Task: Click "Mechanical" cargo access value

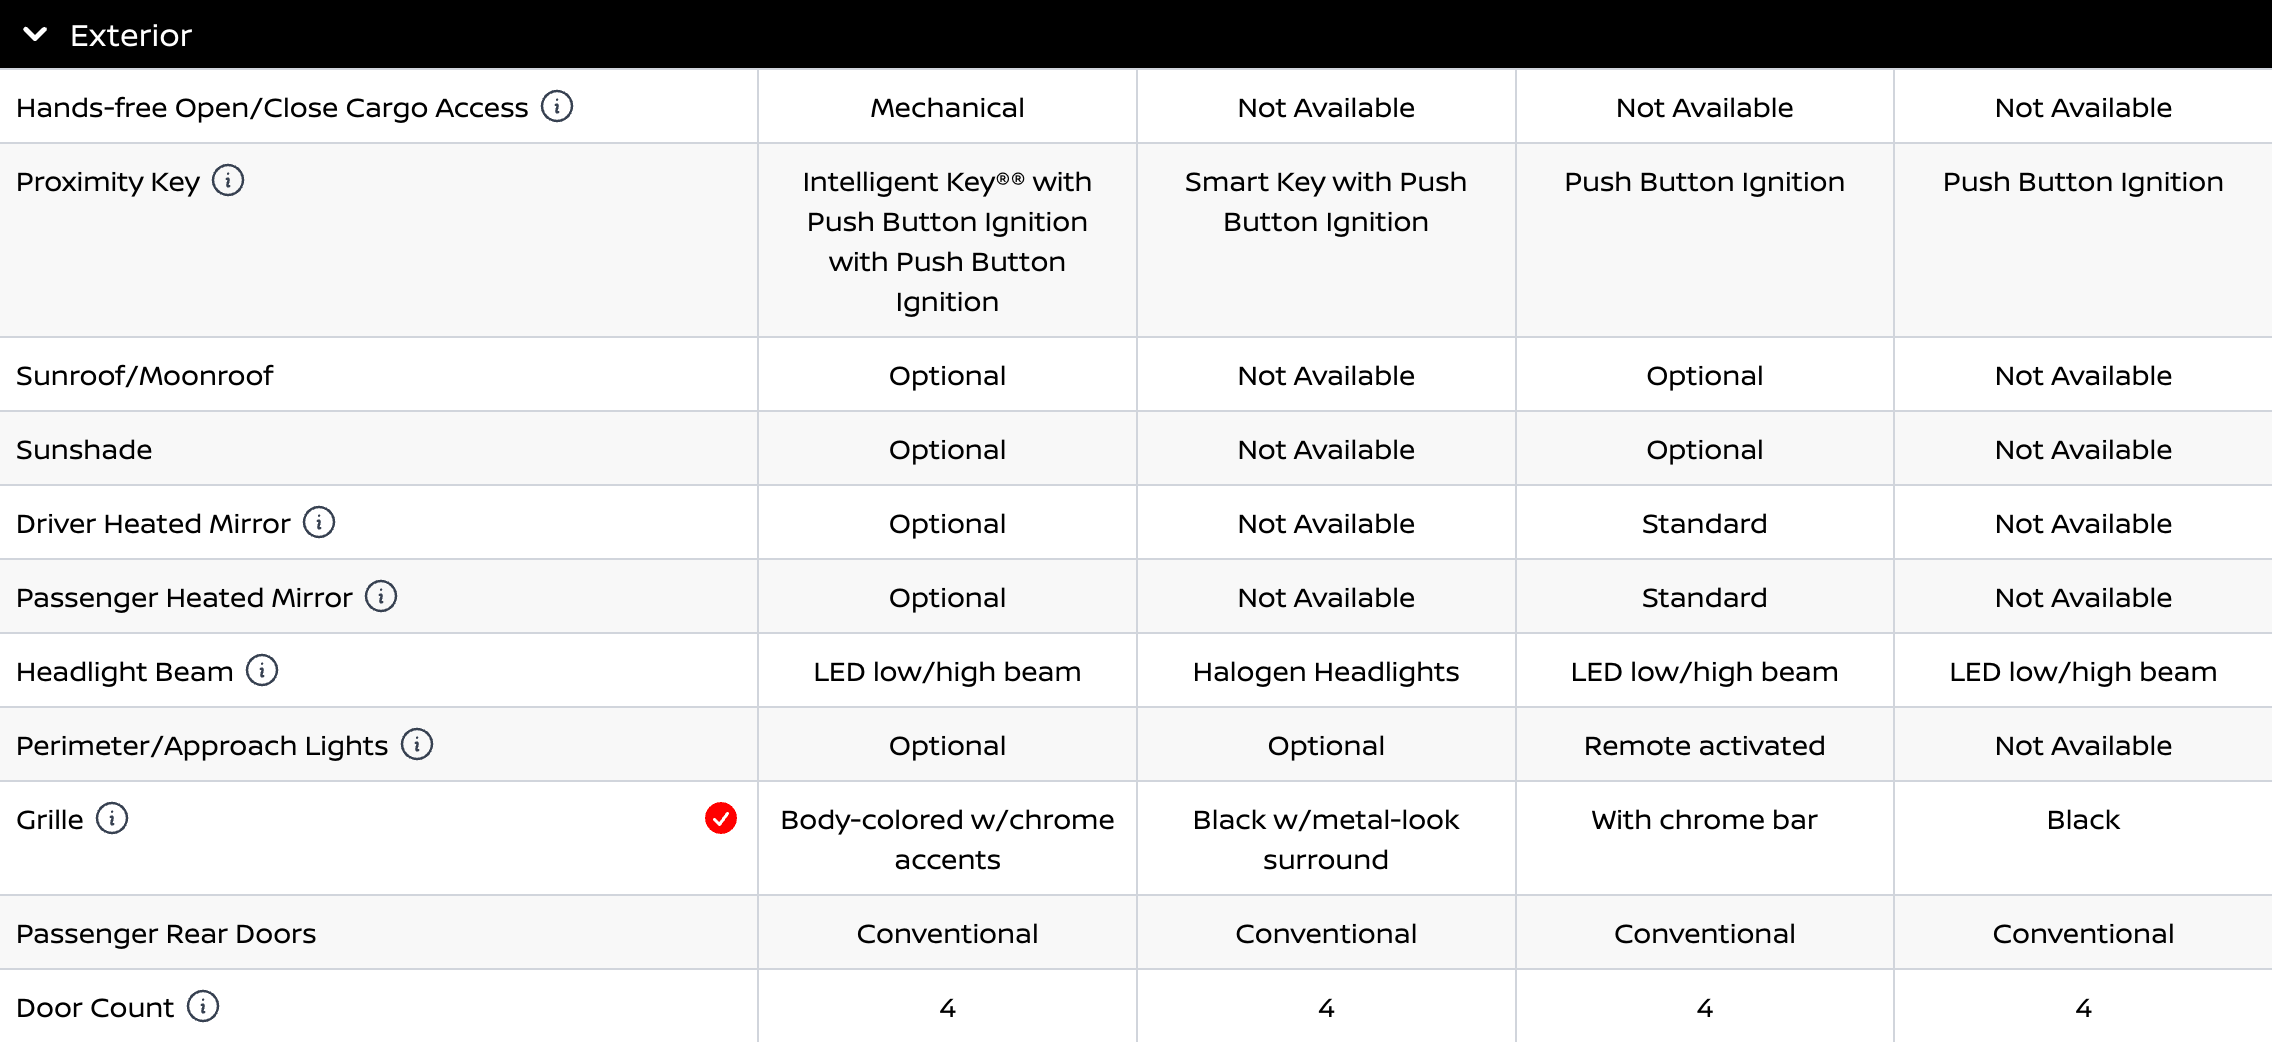Action: [947, 108]
